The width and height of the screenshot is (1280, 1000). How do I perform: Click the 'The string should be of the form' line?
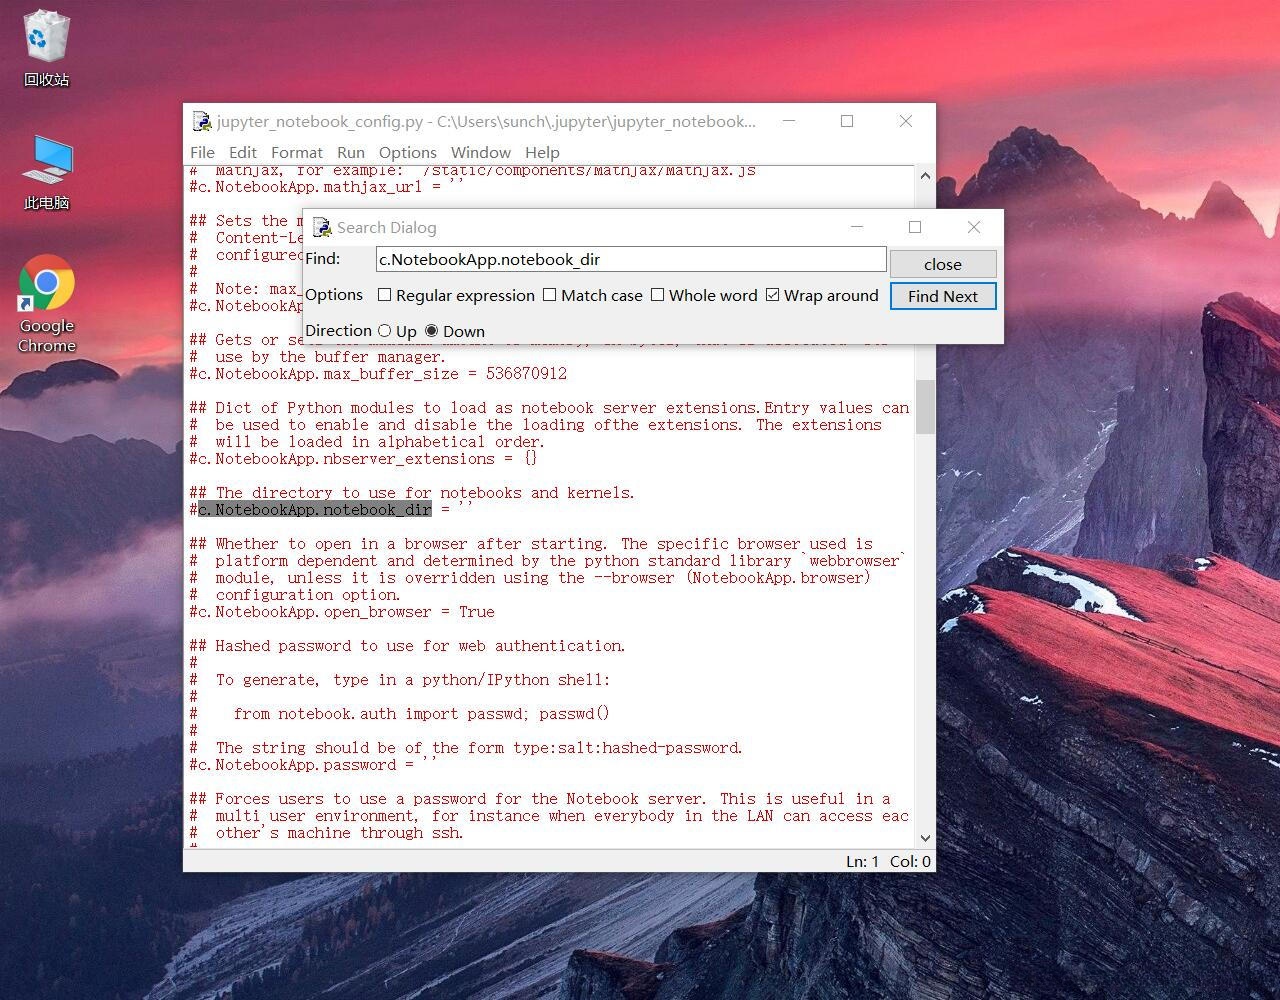point(466,748)
